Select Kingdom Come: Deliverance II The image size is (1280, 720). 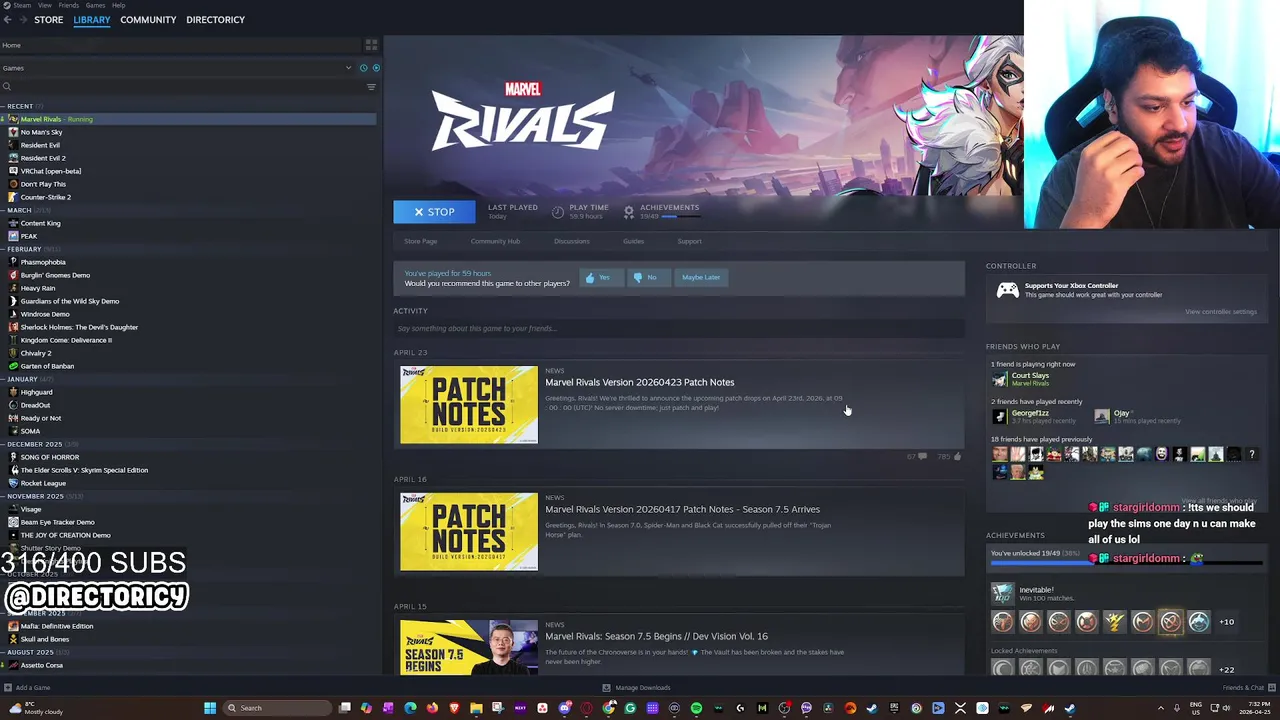point(66,340)
